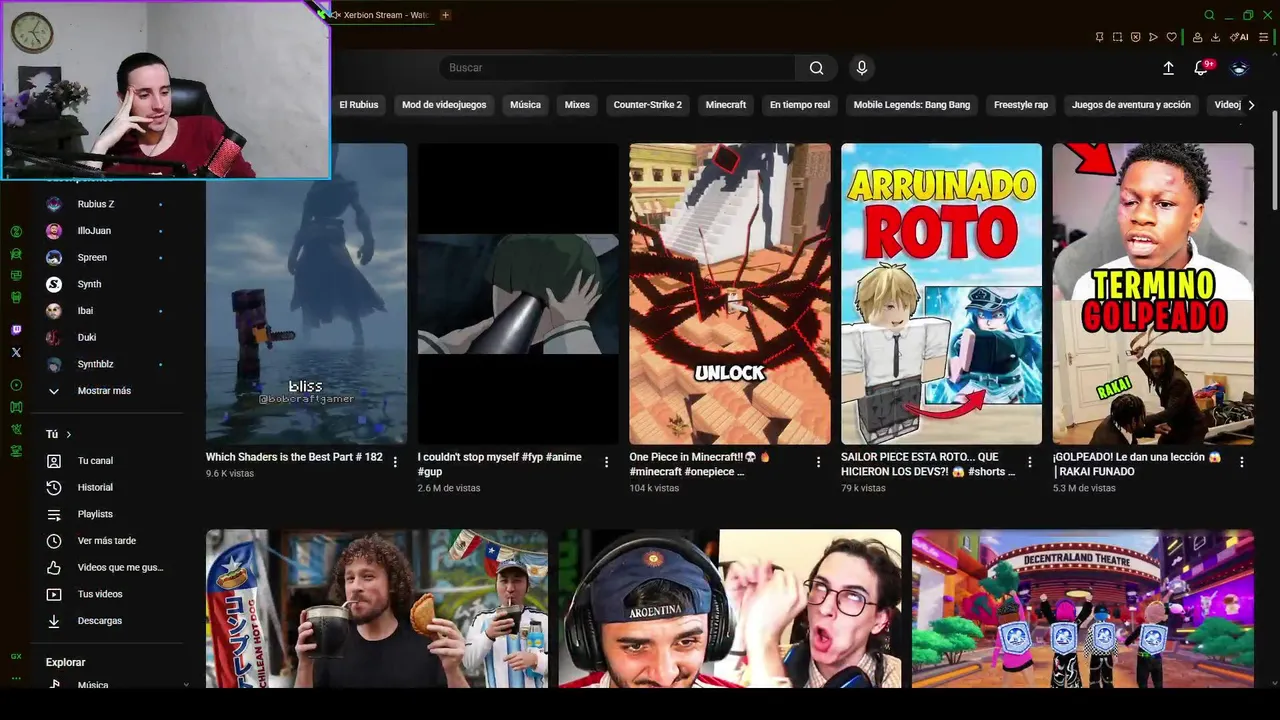Open sidebar three-dots setup menu

point(16,678)
